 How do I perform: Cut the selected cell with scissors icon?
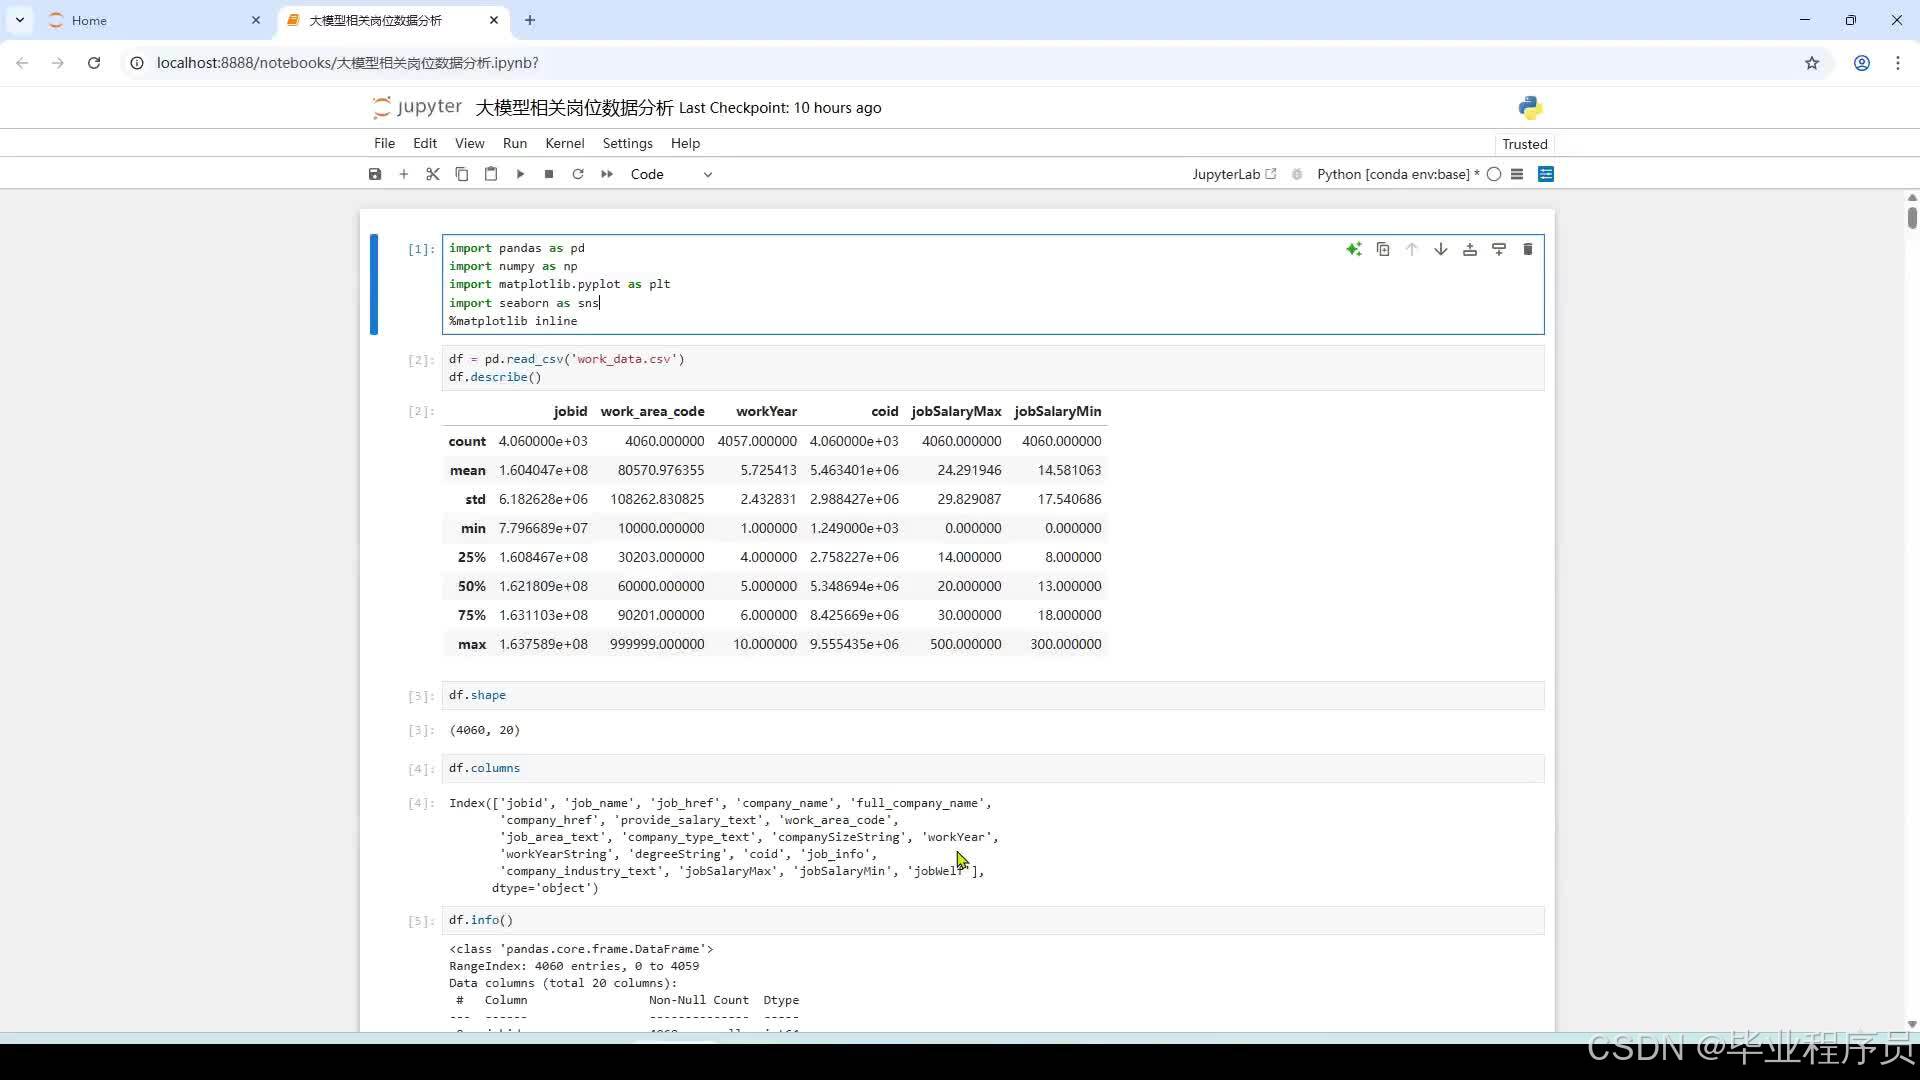click(x=433, y=174)
